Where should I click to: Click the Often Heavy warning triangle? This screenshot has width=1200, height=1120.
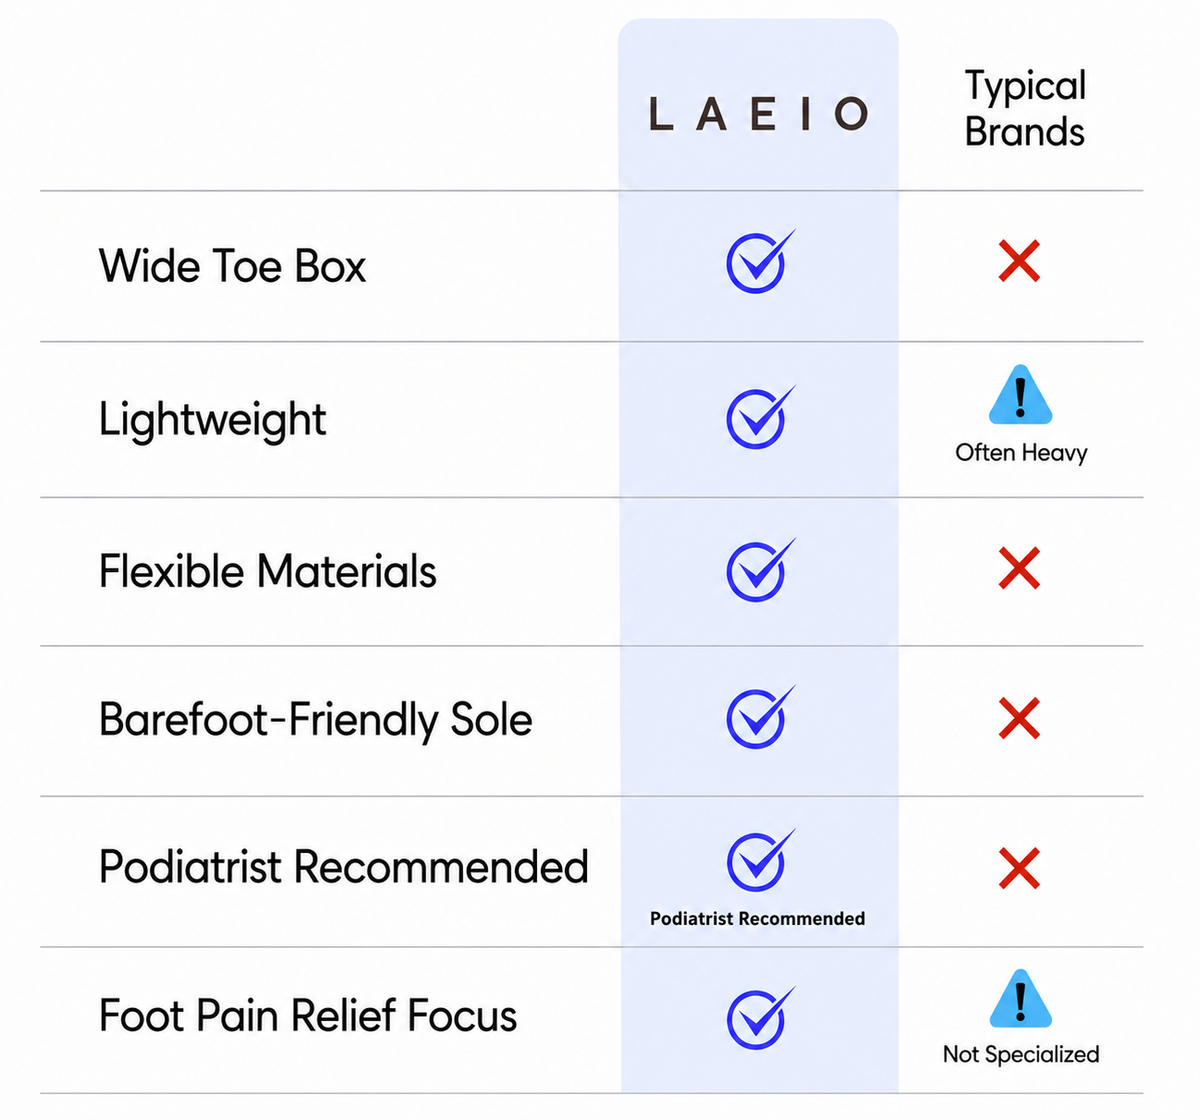(x=1020, y=395)
